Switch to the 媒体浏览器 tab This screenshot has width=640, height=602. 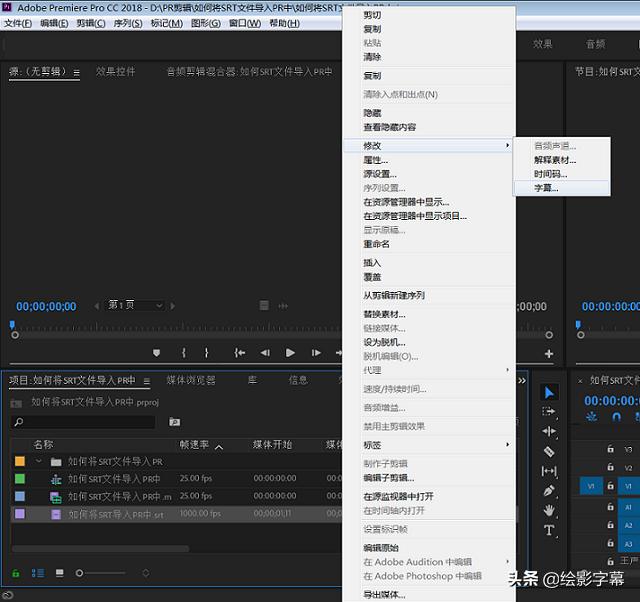coord(191,380)
